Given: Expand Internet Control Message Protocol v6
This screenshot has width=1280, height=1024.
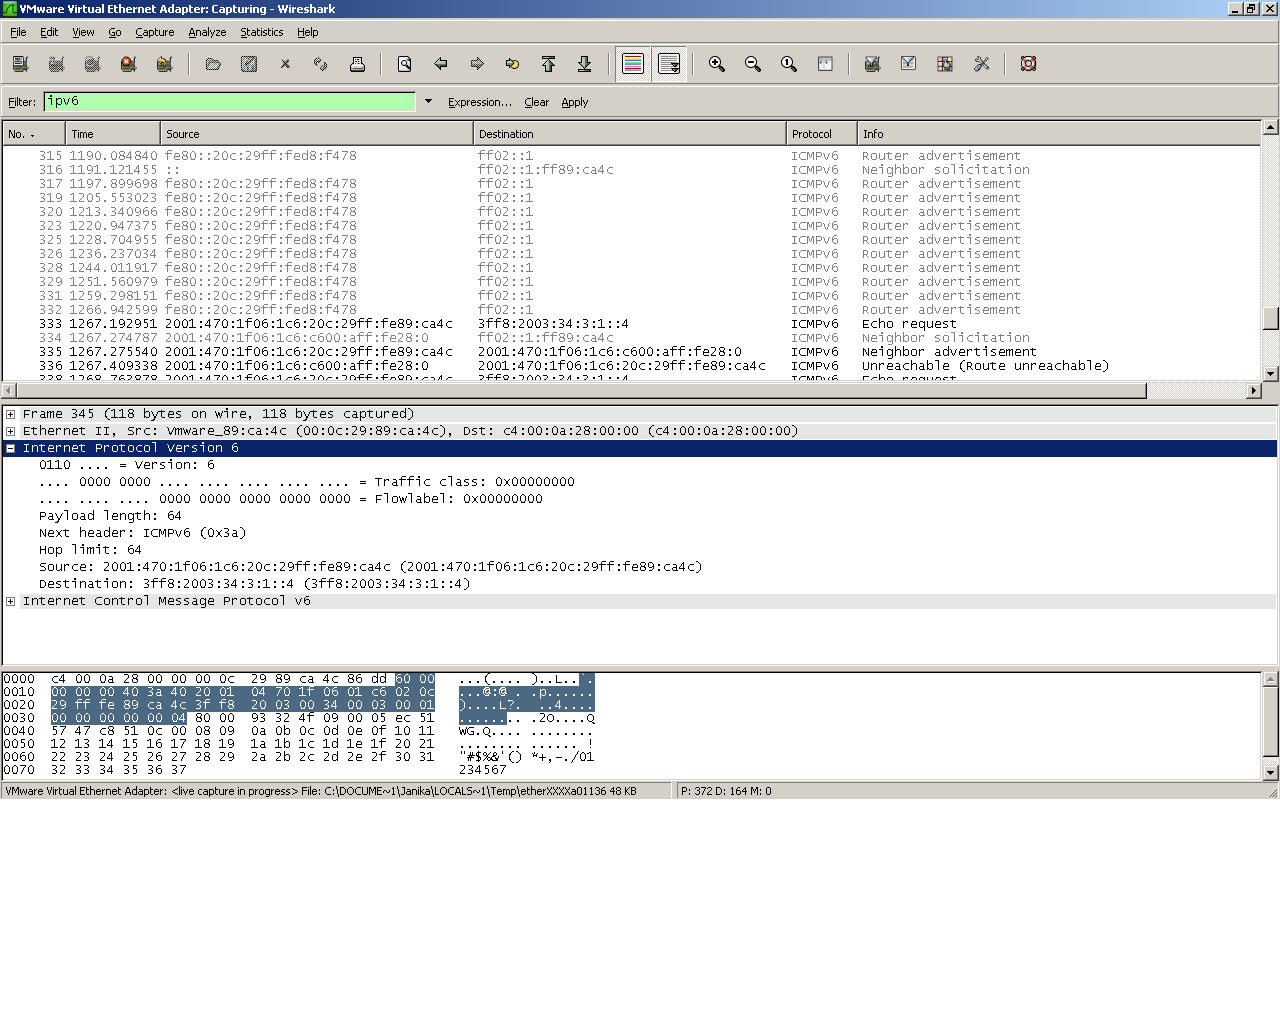Looking at the screenshot, I should click(11, 601).
